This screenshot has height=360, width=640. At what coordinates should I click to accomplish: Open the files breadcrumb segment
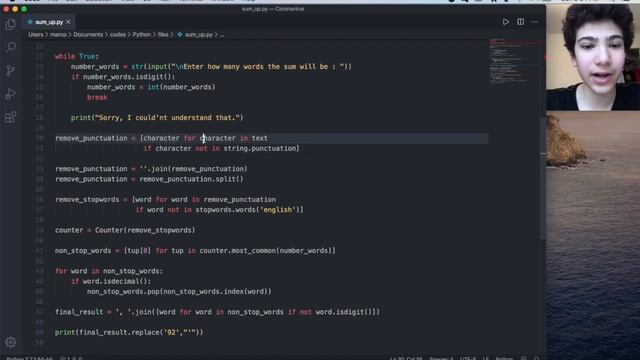[163, 35]
